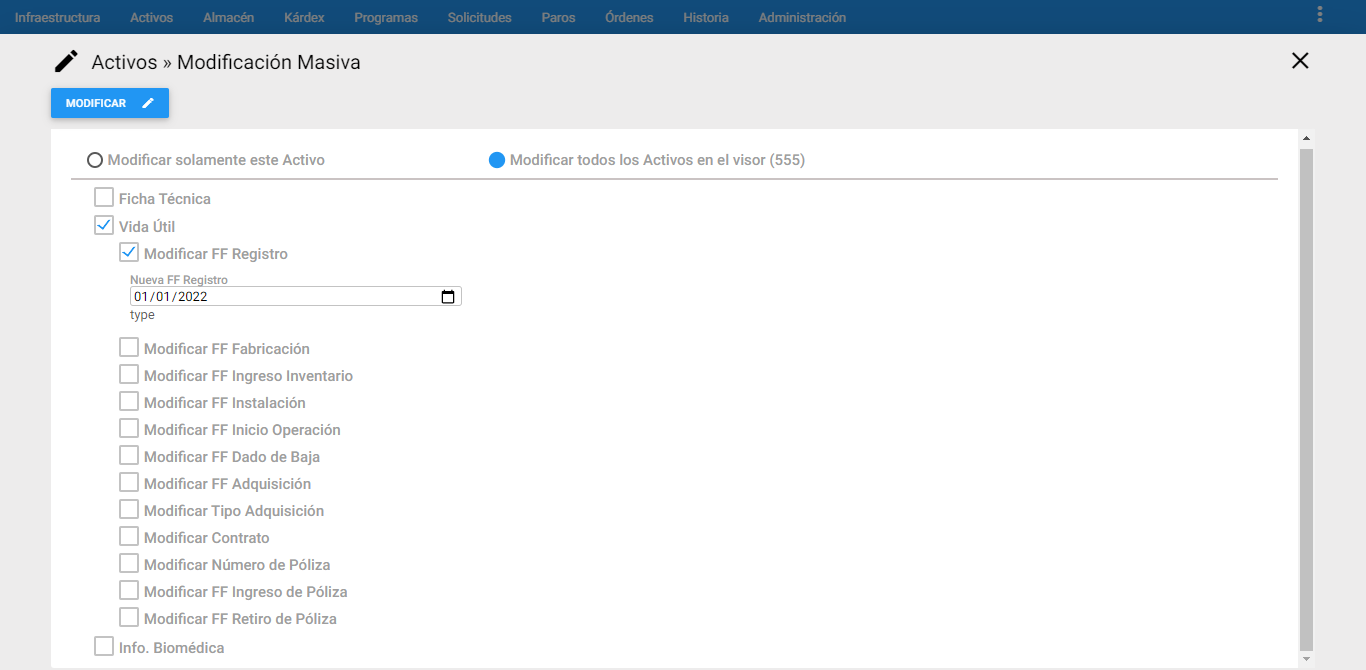Image resolution: width=1366 pixels, height=670 pixels.
Task: Open the Historia menu
Action: 706,17
